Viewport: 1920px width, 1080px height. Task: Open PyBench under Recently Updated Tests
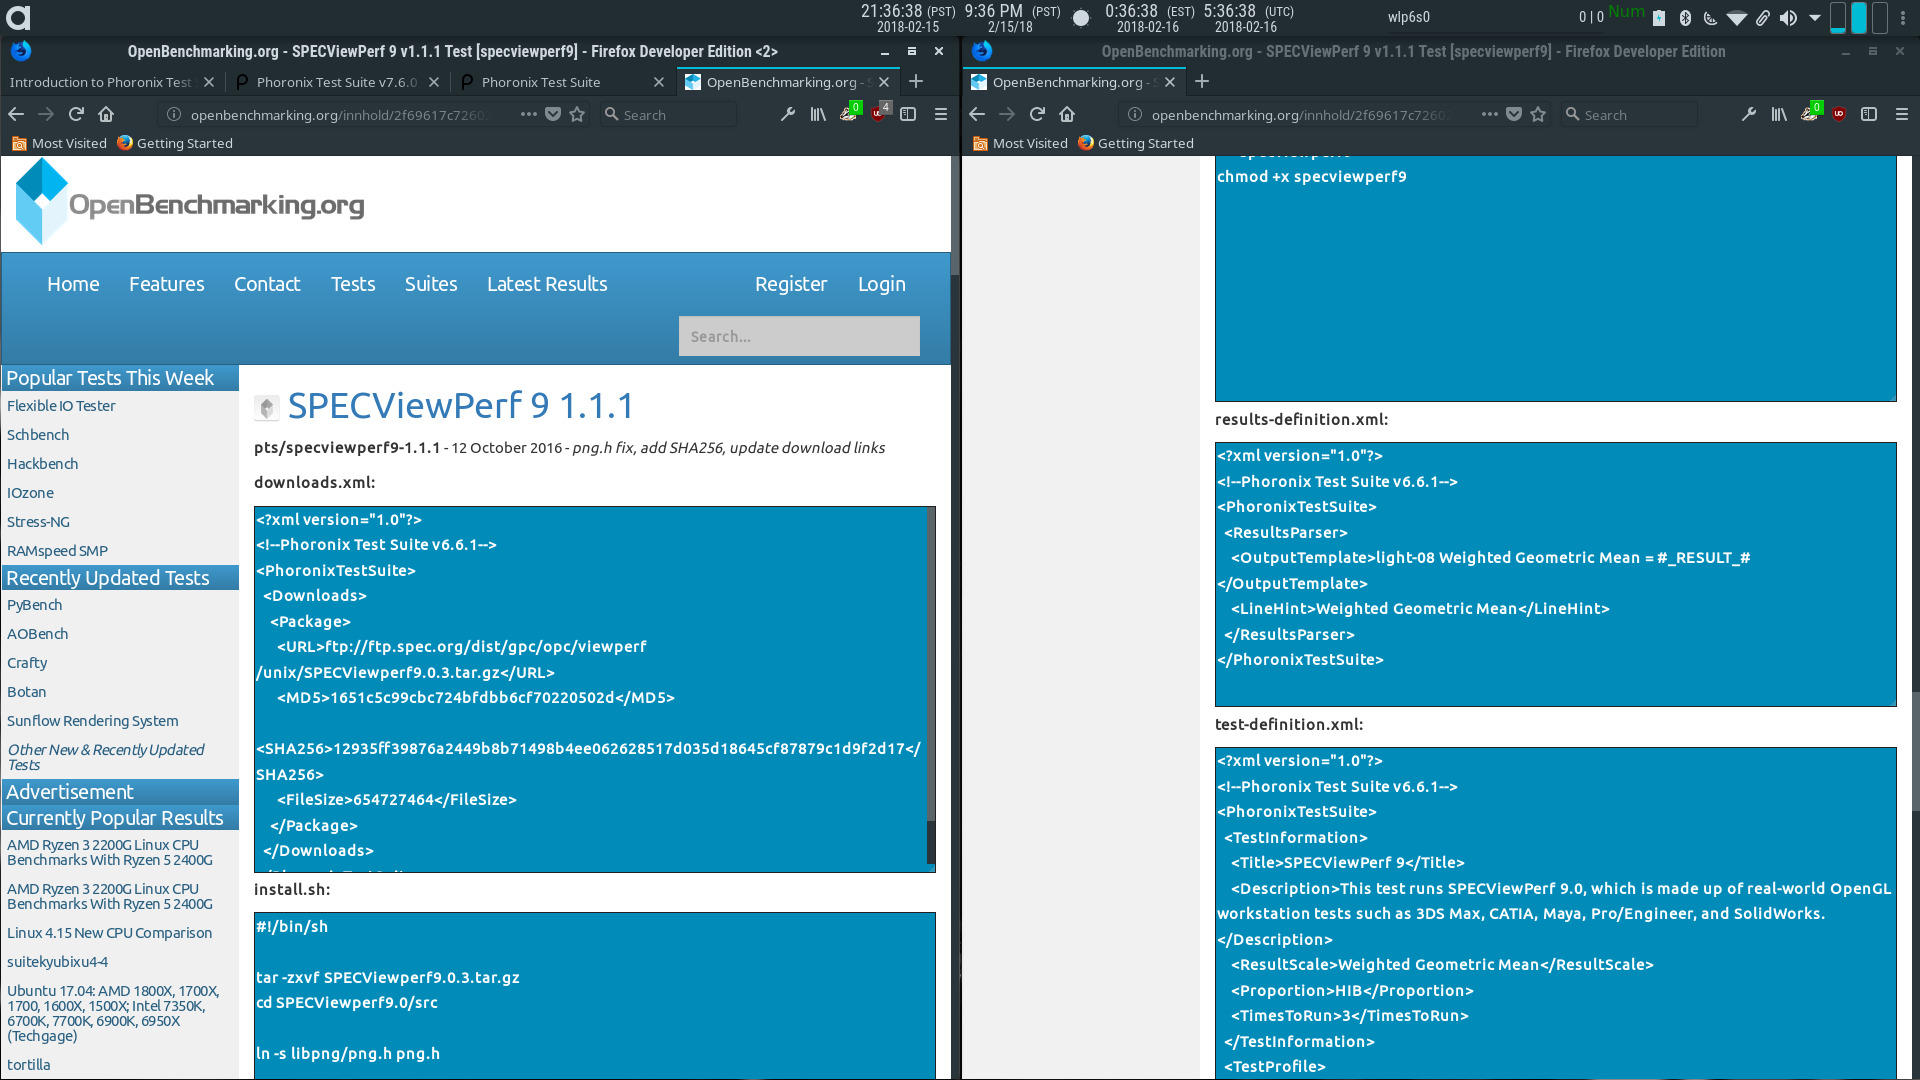pos(34,605)
